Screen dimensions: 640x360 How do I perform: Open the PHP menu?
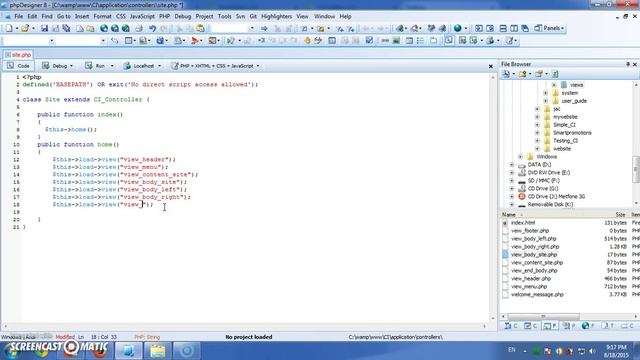tap(164, 16)
